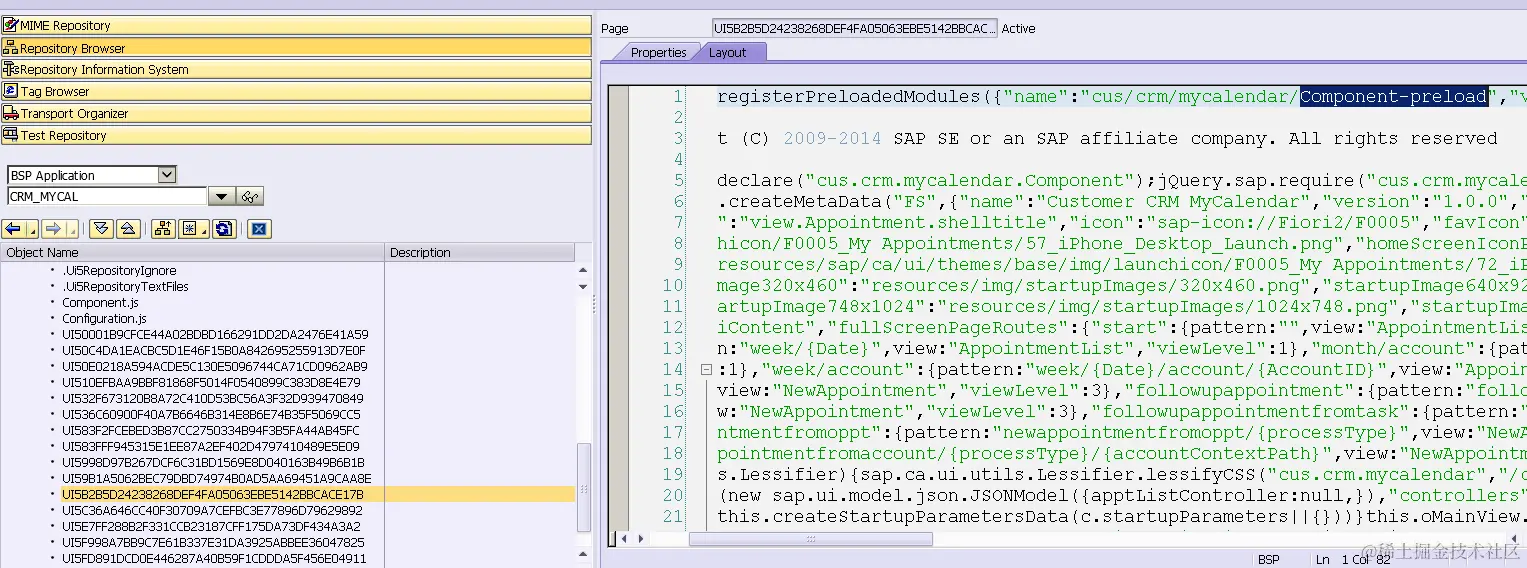Select page UI50E0218A594ACDE5C130E5096744CA71CD0962AB9
Viewport: 1527px width, 568px height.
click(x=215, y=366)
